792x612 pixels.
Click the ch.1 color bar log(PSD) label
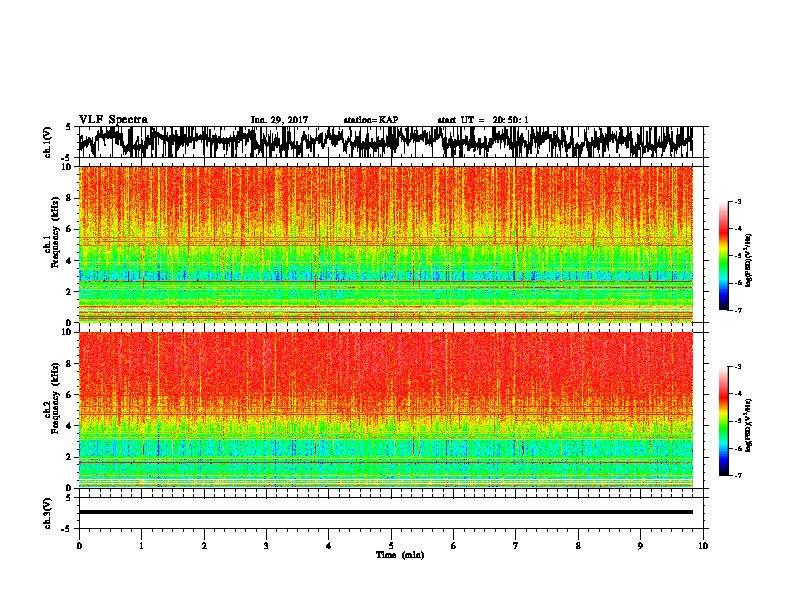pos(748,260)
